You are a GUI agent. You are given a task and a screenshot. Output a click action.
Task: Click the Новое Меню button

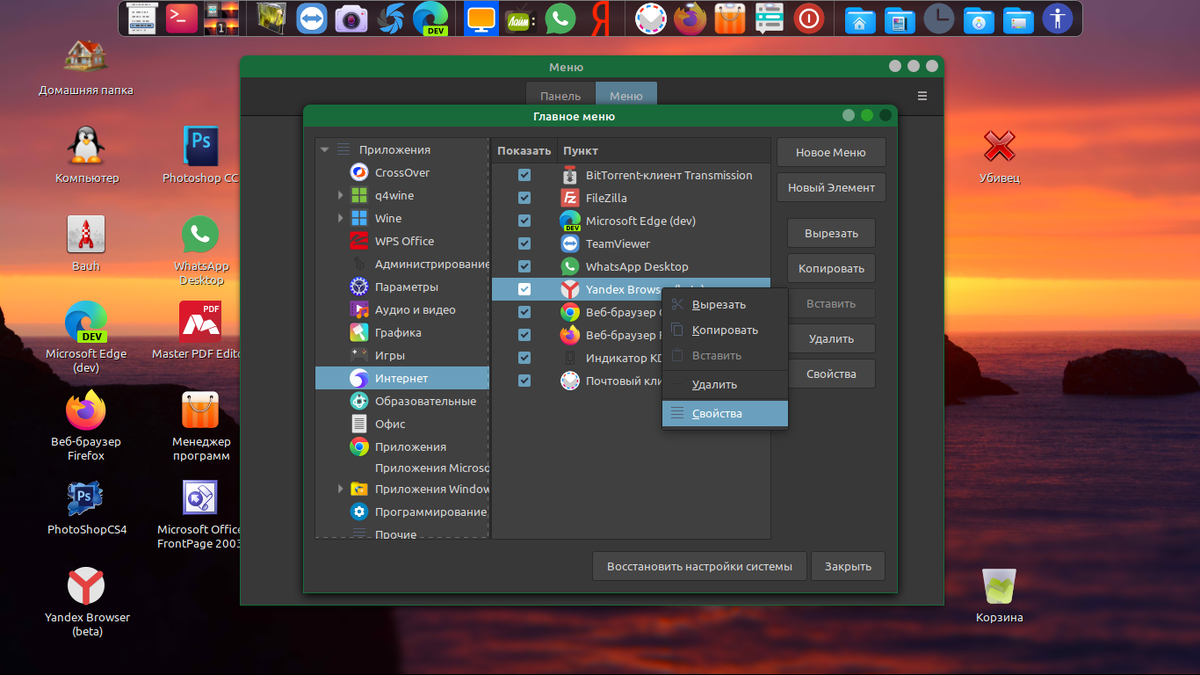click(x=831, y=153)
